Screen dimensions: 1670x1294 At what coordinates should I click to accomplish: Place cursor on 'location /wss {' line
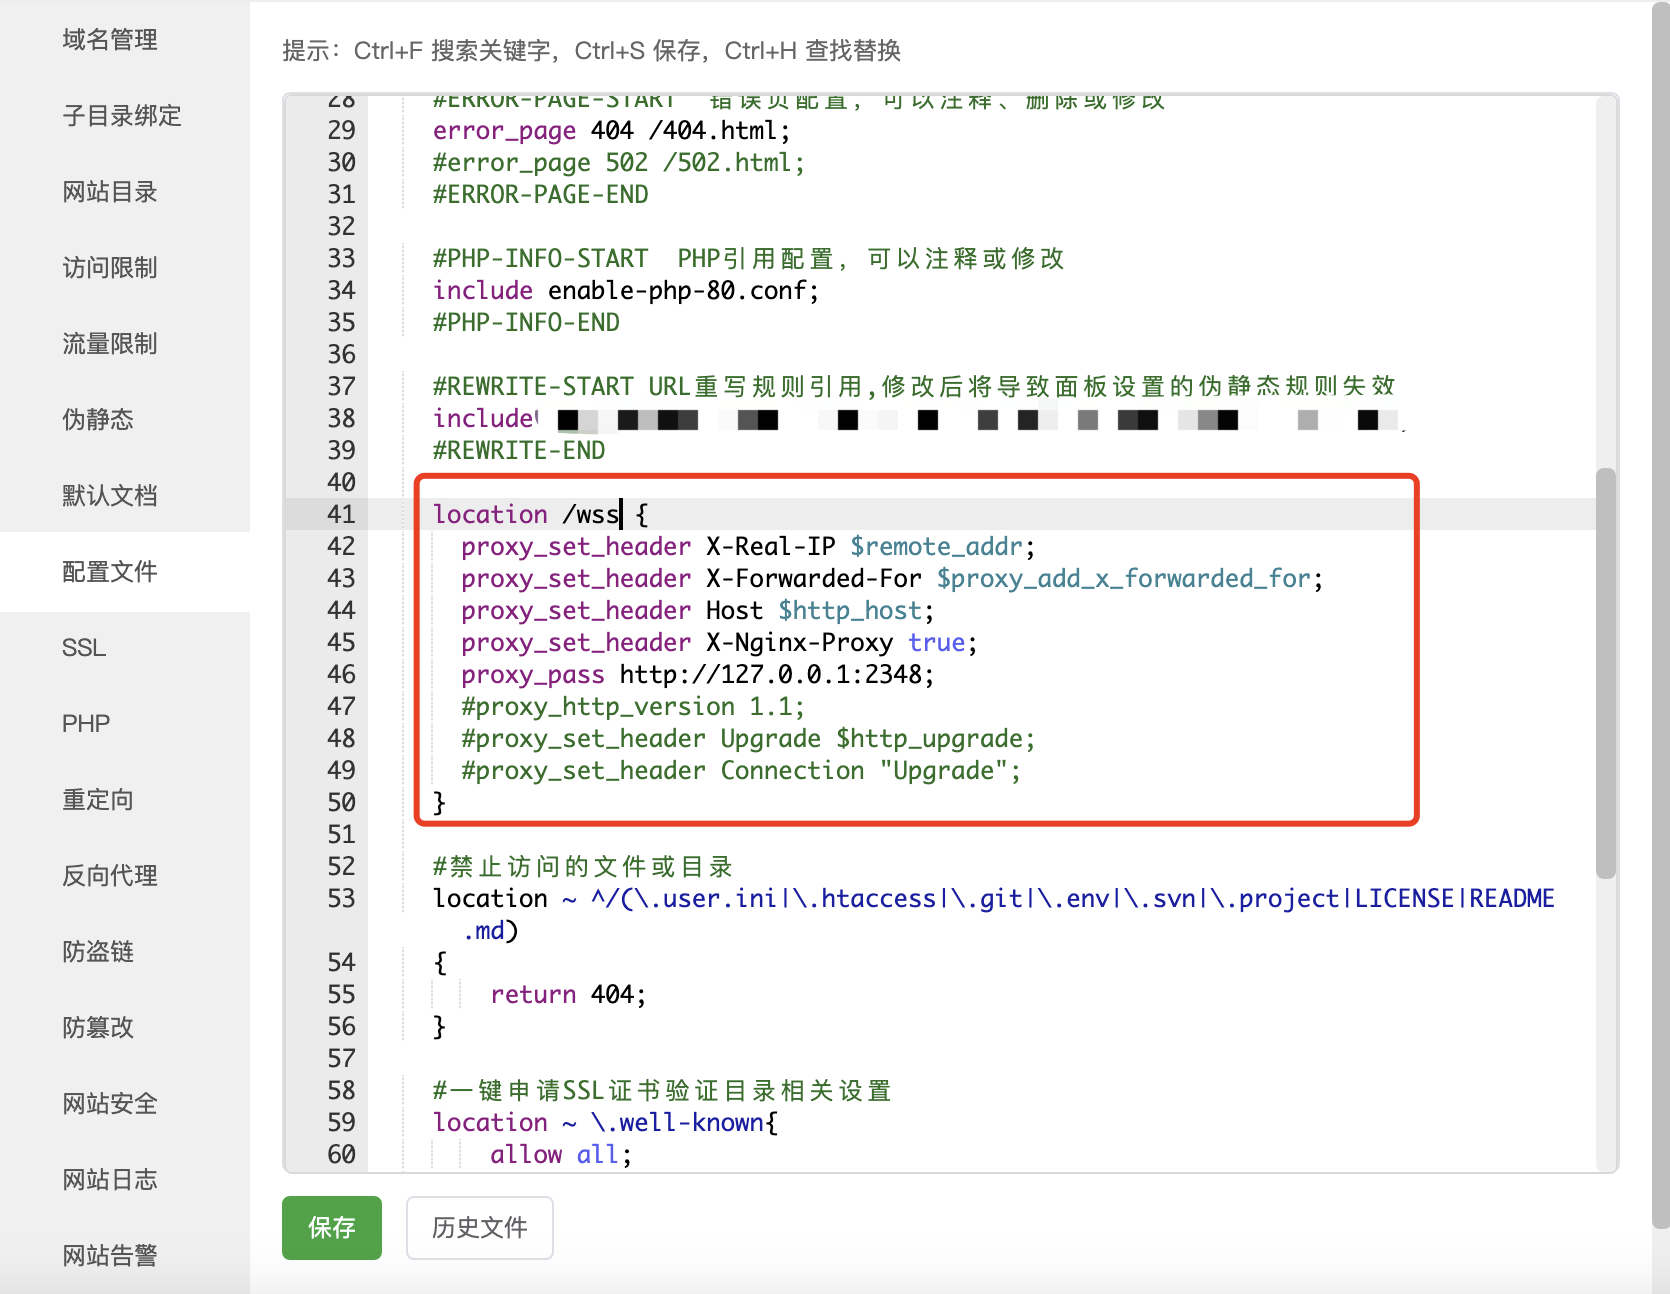tap(540, 514)
